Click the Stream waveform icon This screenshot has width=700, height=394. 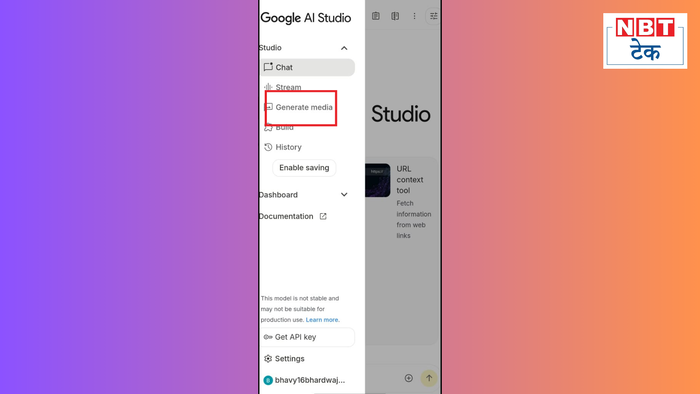tap(268, 87)
